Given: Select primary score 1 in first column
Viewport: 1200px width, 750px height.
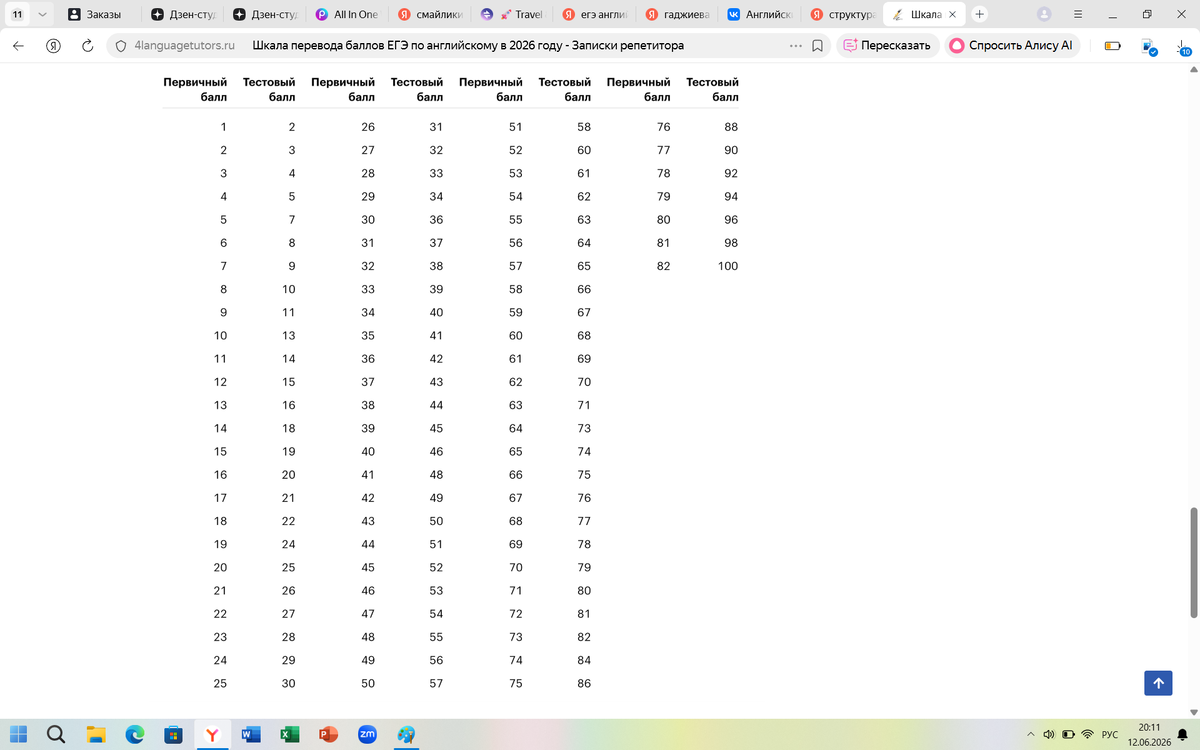Looking at the screenshot, I should [x=223, y=127].
